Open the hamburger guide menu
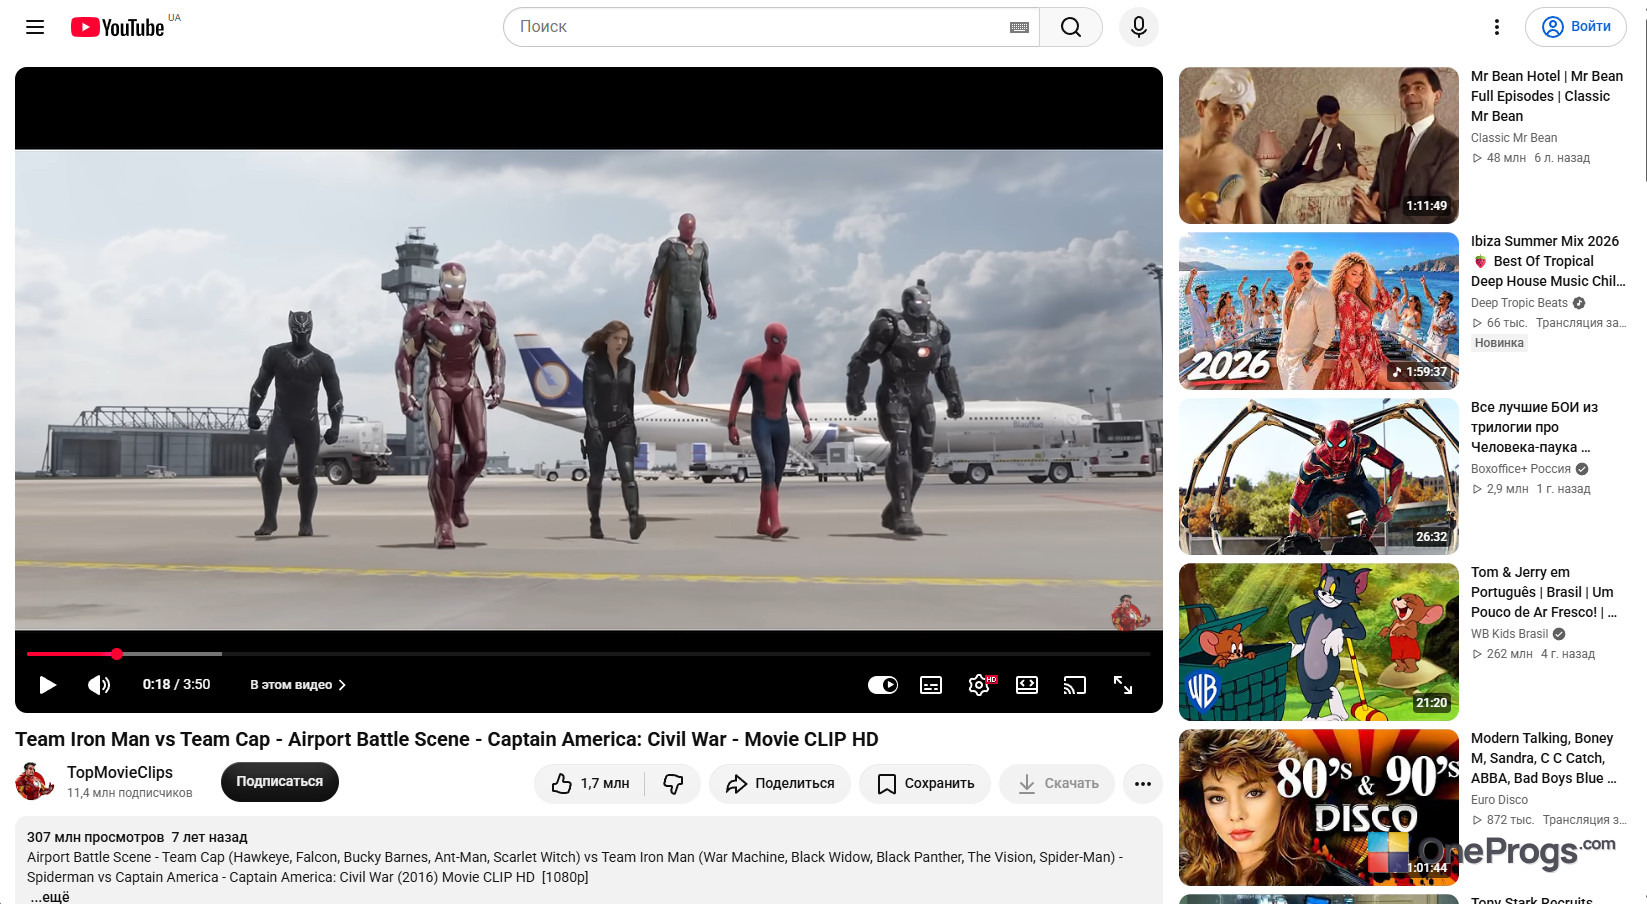The height and width of the screenshot is (904, 1647). [35, 27]
